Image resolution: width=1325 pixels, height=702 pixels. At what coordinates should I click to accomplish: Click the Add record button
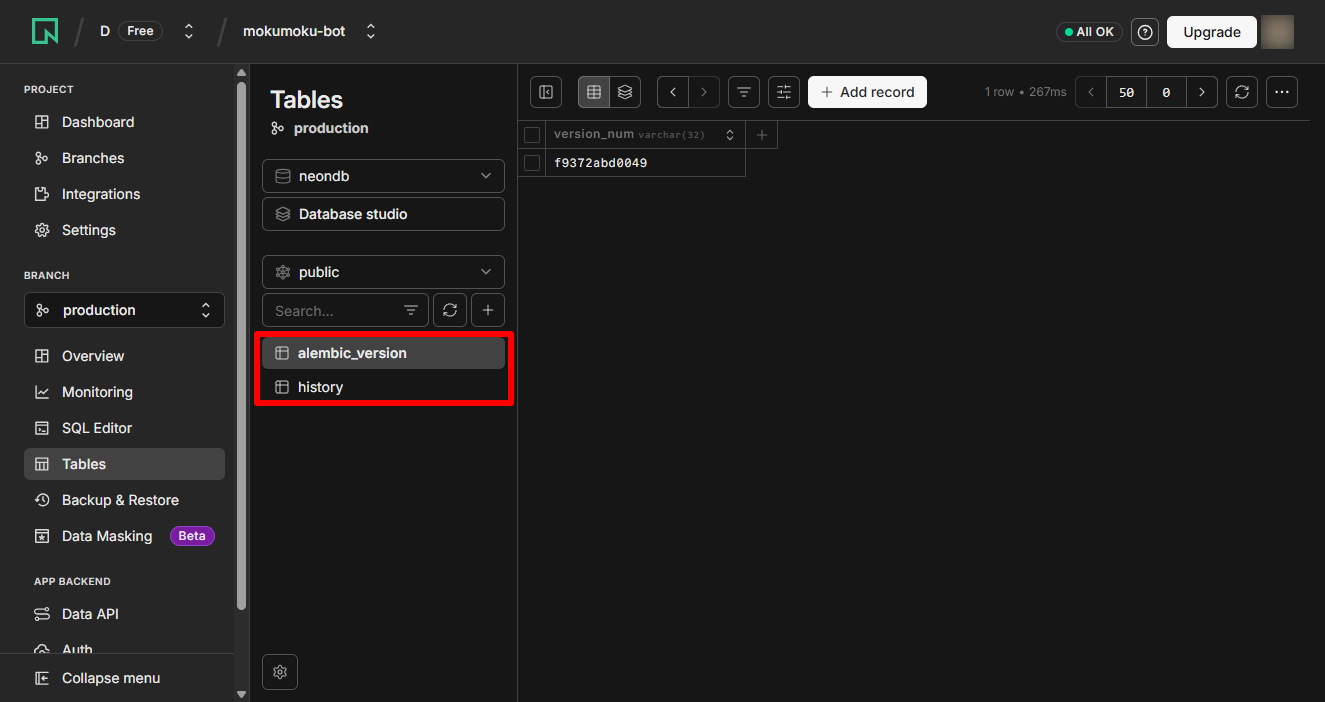tap(867, 92)
